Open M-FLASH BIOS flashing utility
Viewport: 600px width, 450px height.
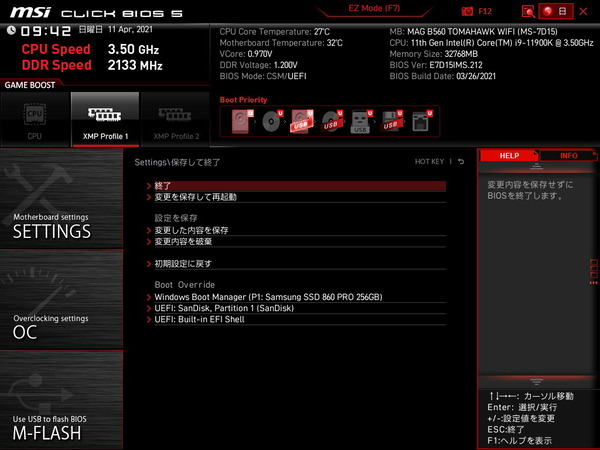click(62, 400)
